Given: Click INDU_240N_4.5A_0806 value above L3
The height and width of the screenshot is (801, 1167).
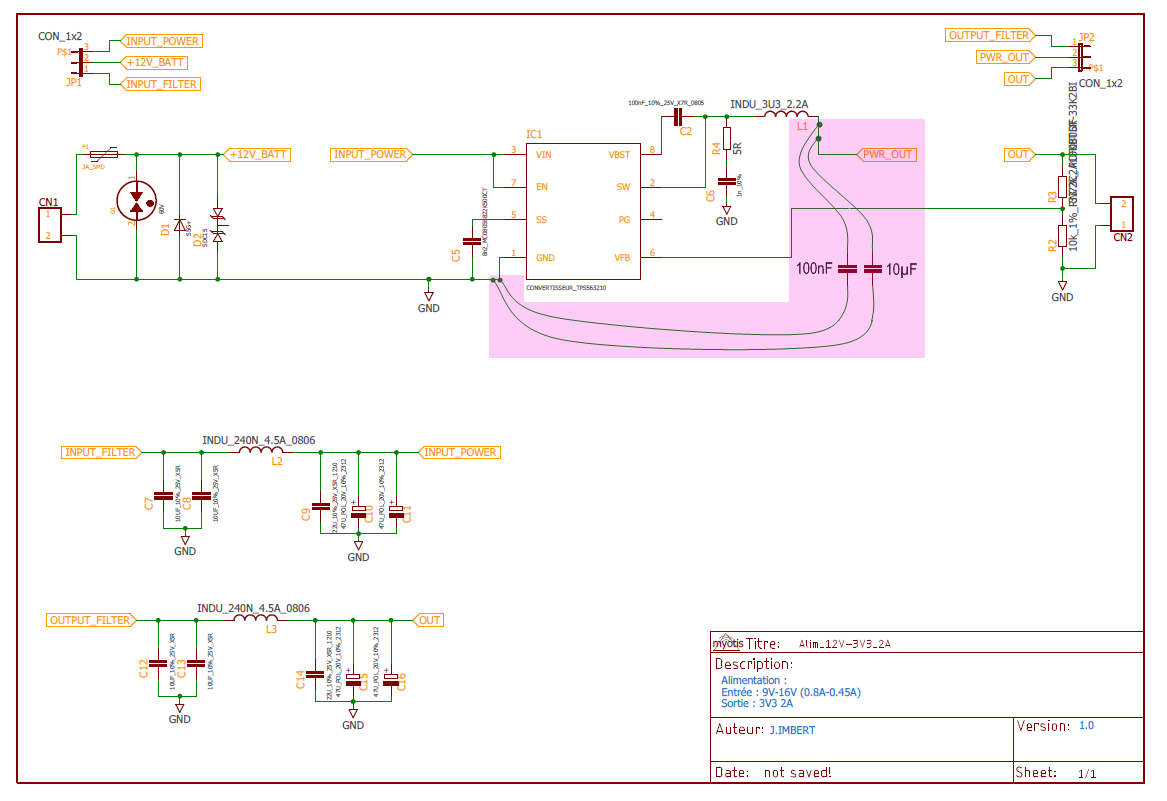Looking at the screenshot, I should point(254,608).
